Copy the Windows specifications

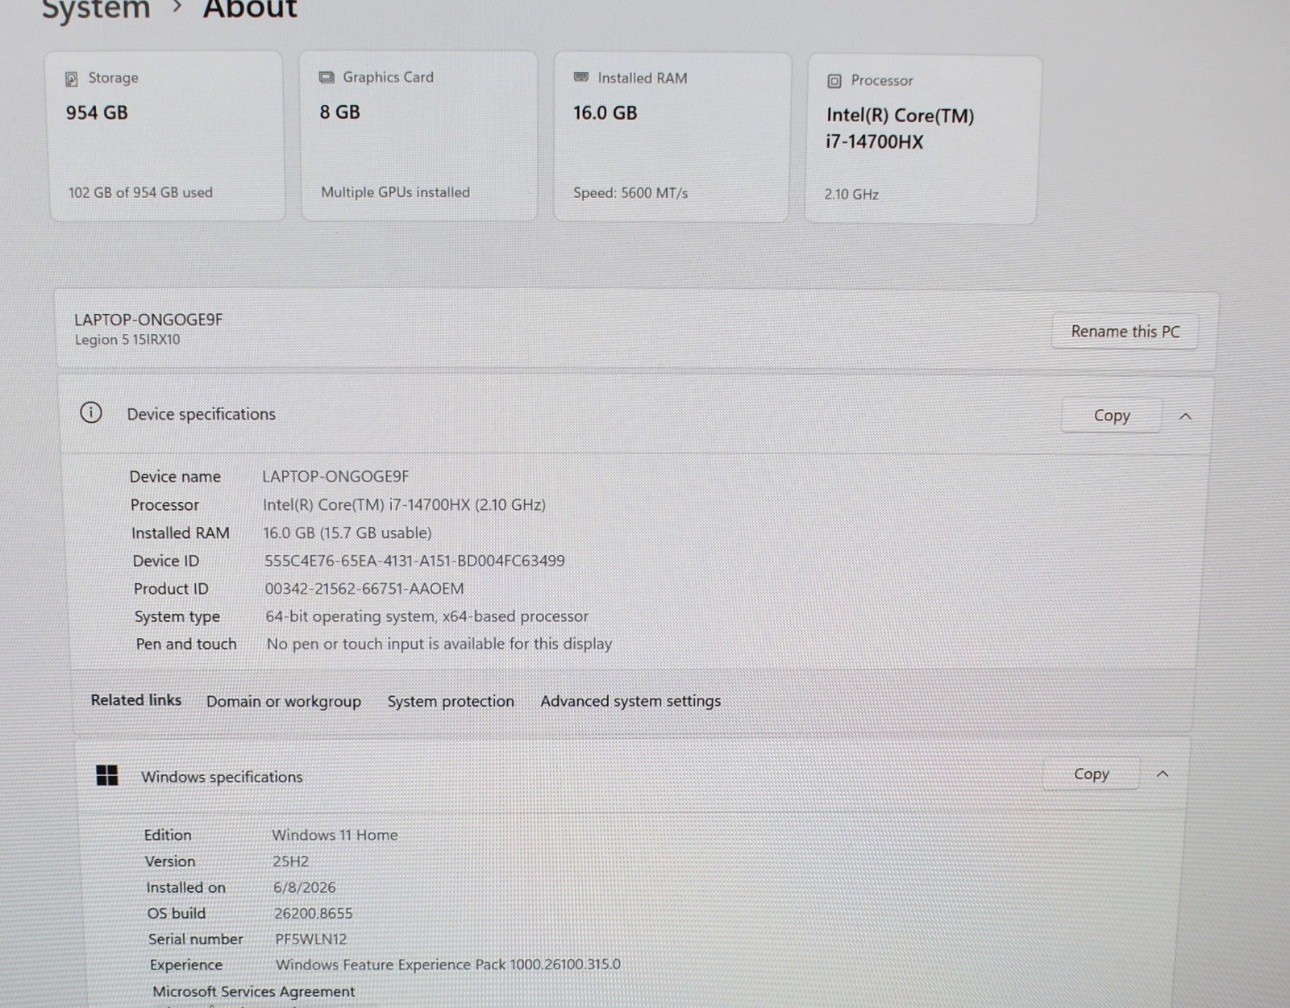(1091, 773)
